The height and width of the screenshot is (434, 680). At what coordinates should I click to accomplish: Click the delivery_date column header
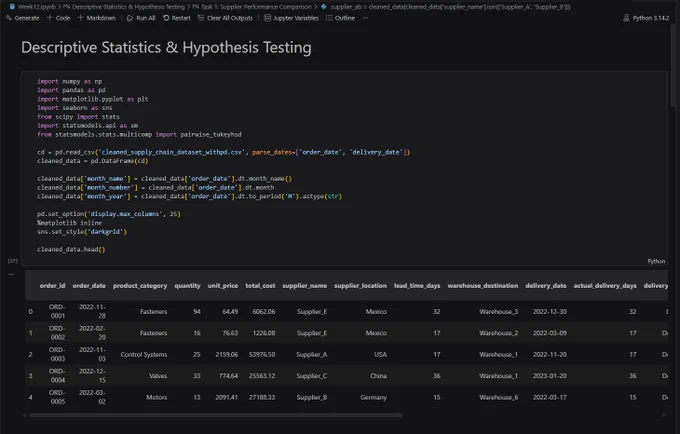point(546,285)
